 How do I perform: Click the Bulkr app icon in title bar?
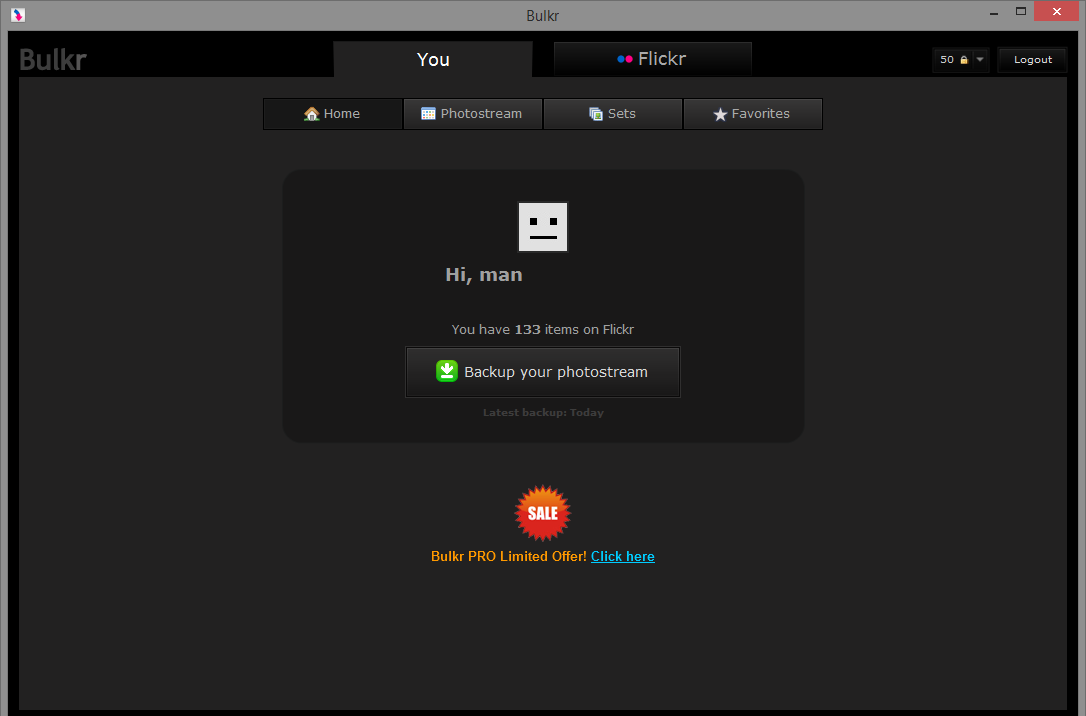(x=18, y=15)
